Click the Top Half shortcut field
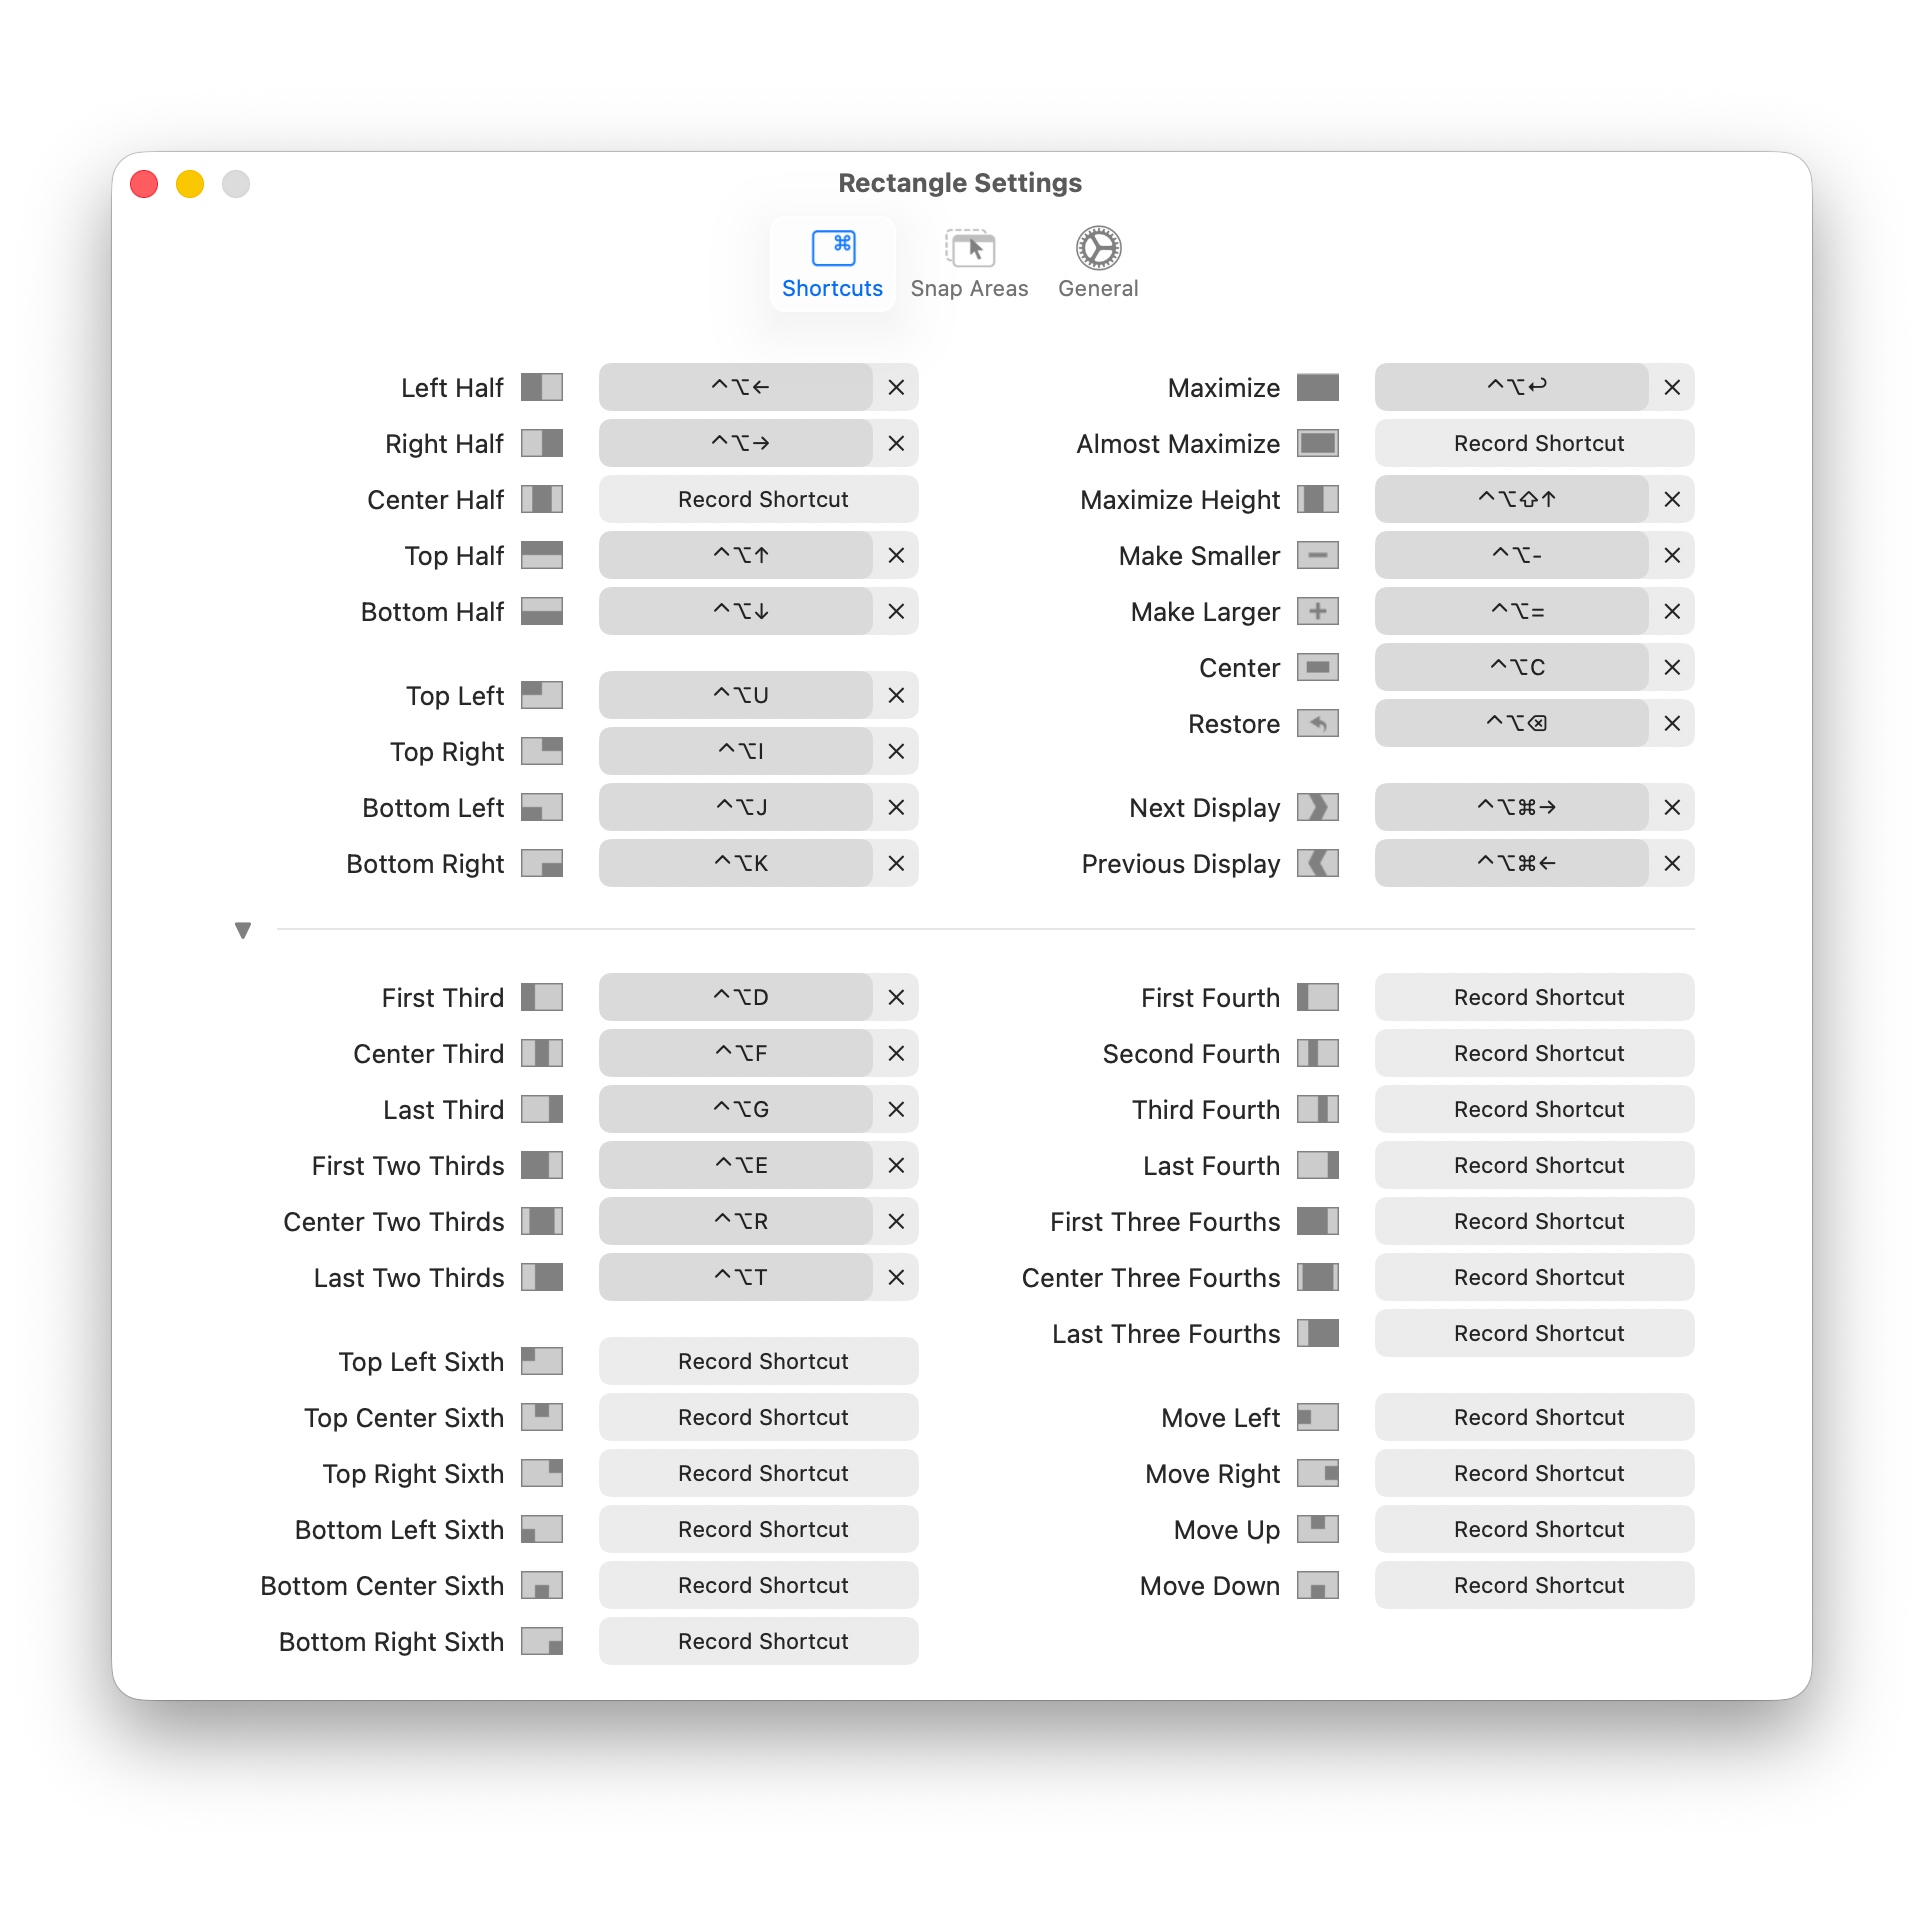This screenshot has height=1924, width=1924. 740,555
